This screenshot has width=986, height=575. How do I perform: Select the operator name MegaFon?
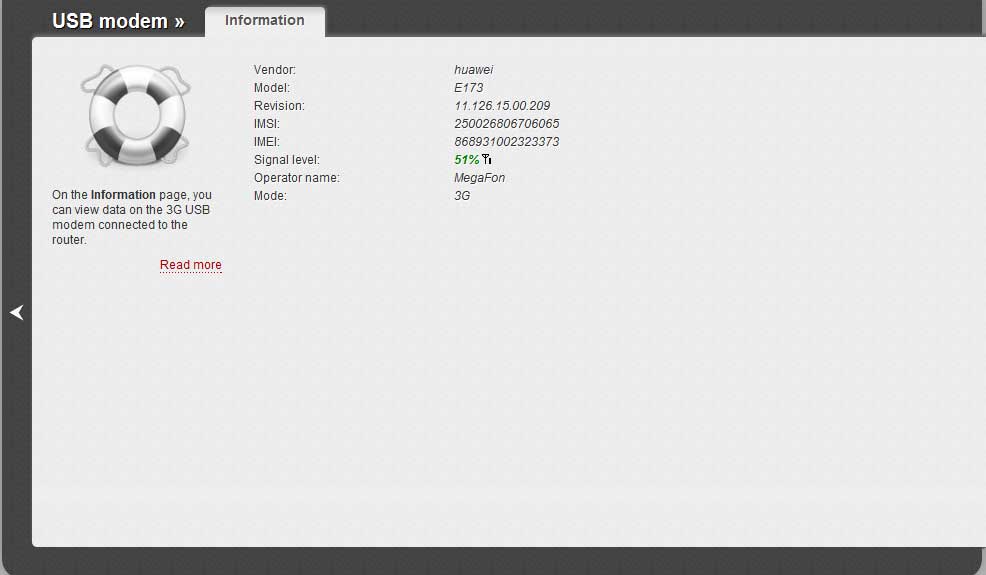(479, 178)
